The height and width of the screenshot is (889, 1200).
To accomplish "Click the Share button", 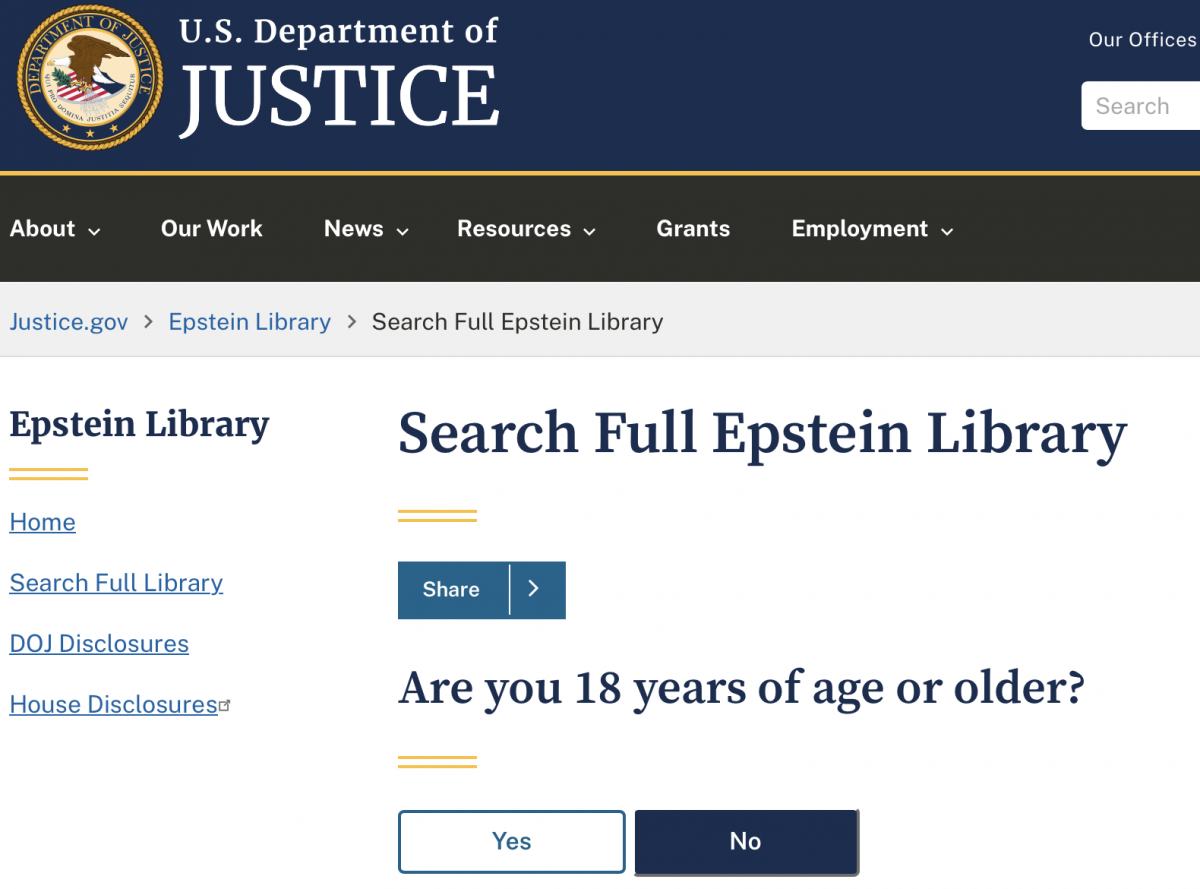I will click(451, 590).
